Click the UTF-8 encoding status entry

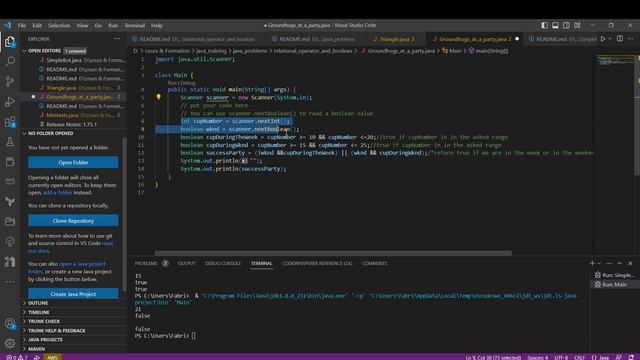(x=561, y=357)
